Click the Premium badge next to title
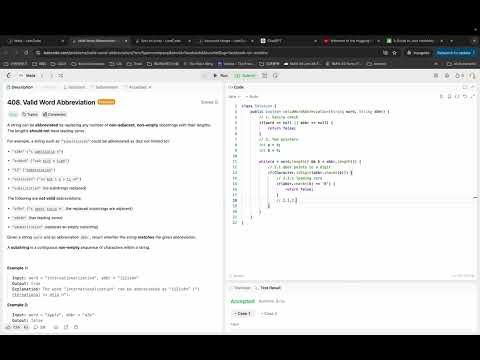 coord(106,102)
